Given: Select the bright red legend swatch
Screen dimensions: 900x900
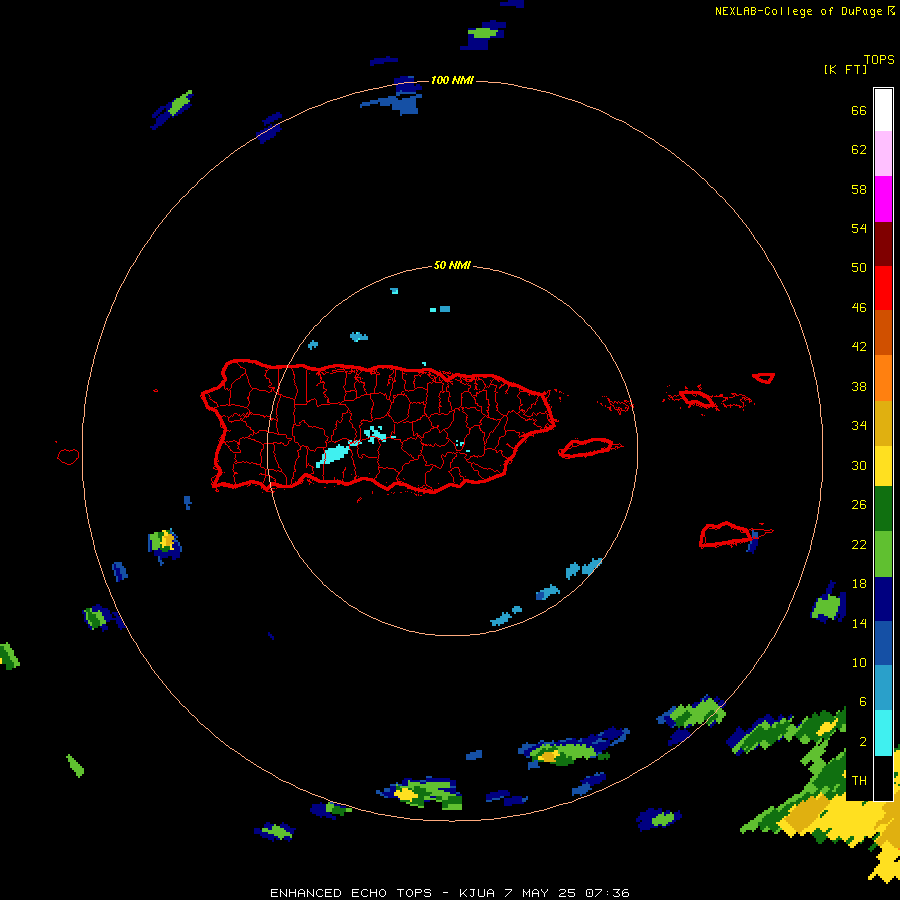Looking at the screenshot, I should coord(883,288).
